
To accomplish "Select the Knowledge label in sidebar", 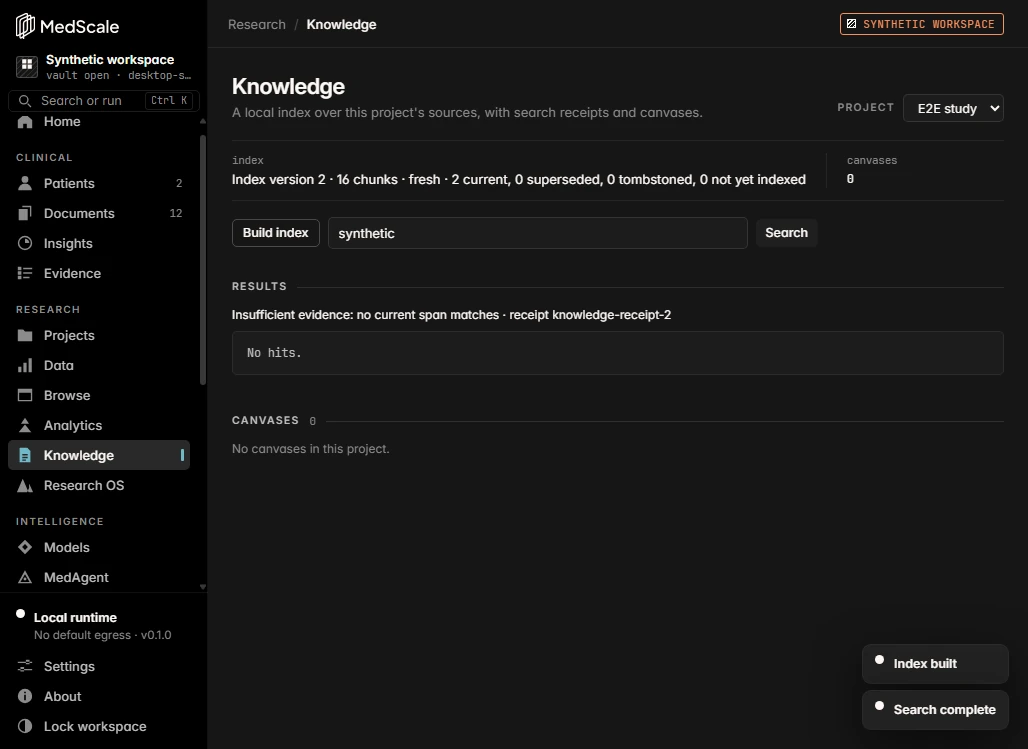I will (x=79, y=455).
